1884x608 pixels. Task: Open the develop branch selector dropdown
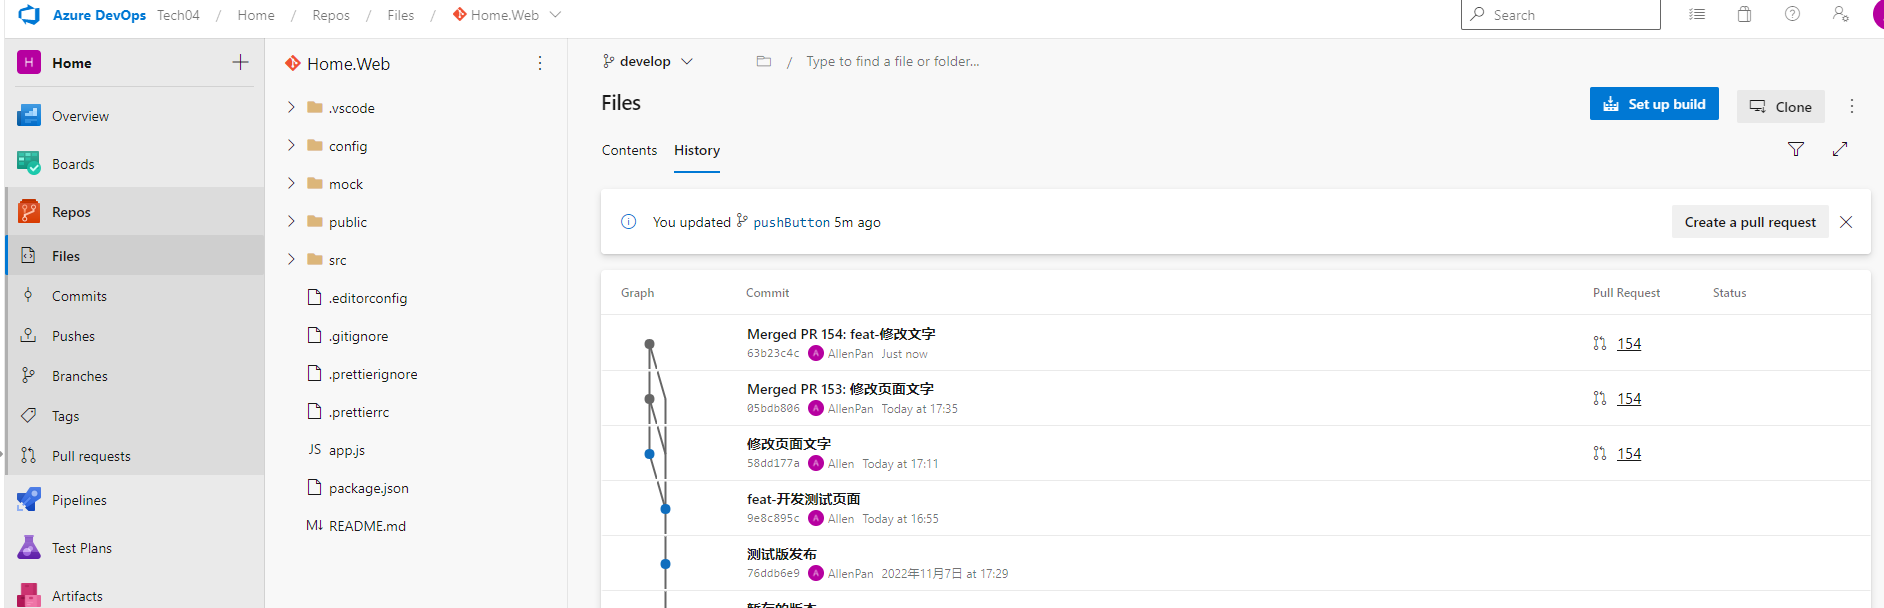[648, 61]
